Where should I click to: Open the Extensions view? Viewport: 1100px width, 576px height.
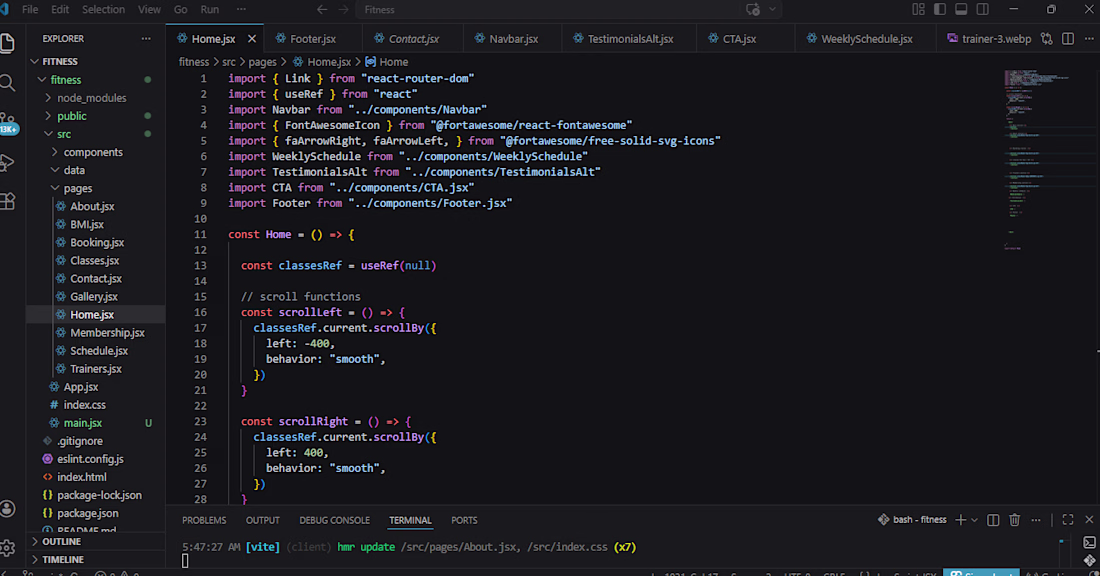pyautogui.click(x=8, y=202)
